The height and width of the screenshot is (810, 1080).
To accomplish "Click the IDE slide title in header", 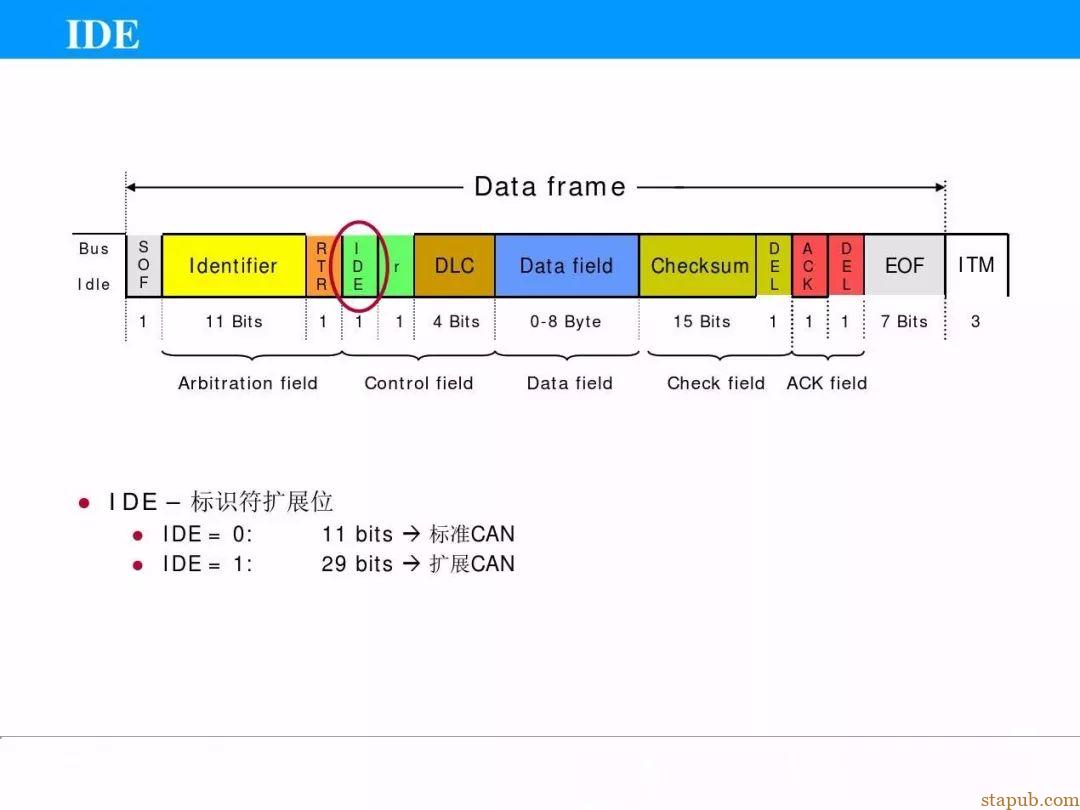I will click(103, 35).
